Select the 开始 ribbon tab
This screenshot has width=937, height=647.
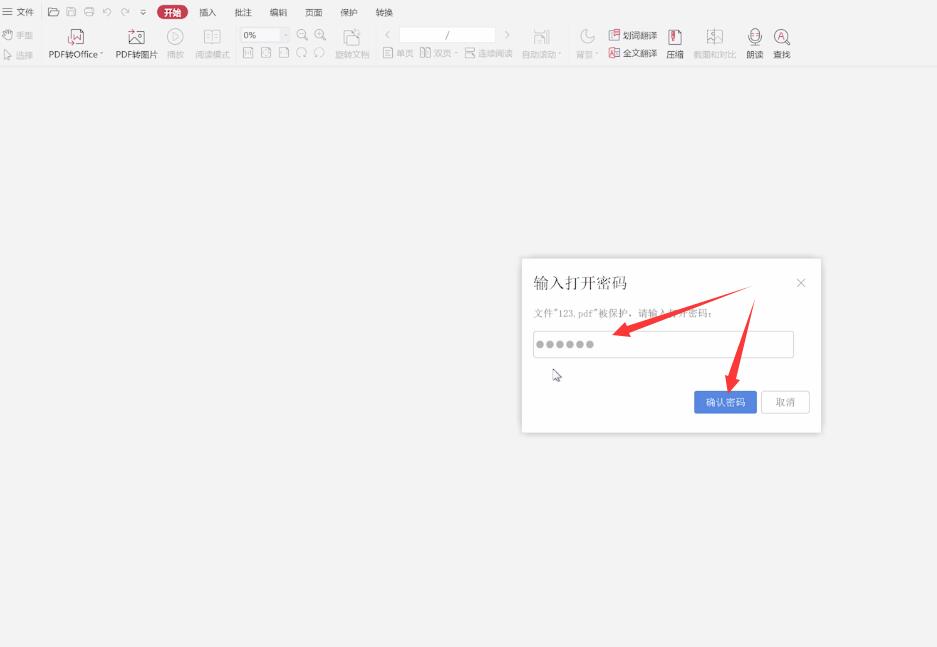(x=172, y=13)
